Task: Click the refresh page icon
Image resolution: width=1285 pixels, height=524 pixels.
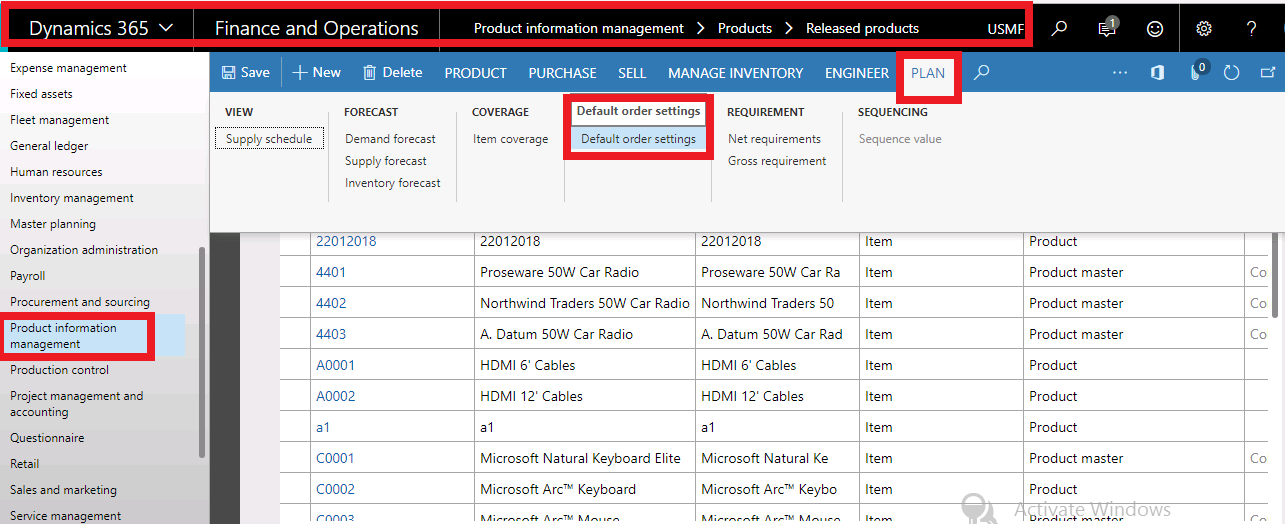Action: pyautogui.click(x=1232, y=73)
